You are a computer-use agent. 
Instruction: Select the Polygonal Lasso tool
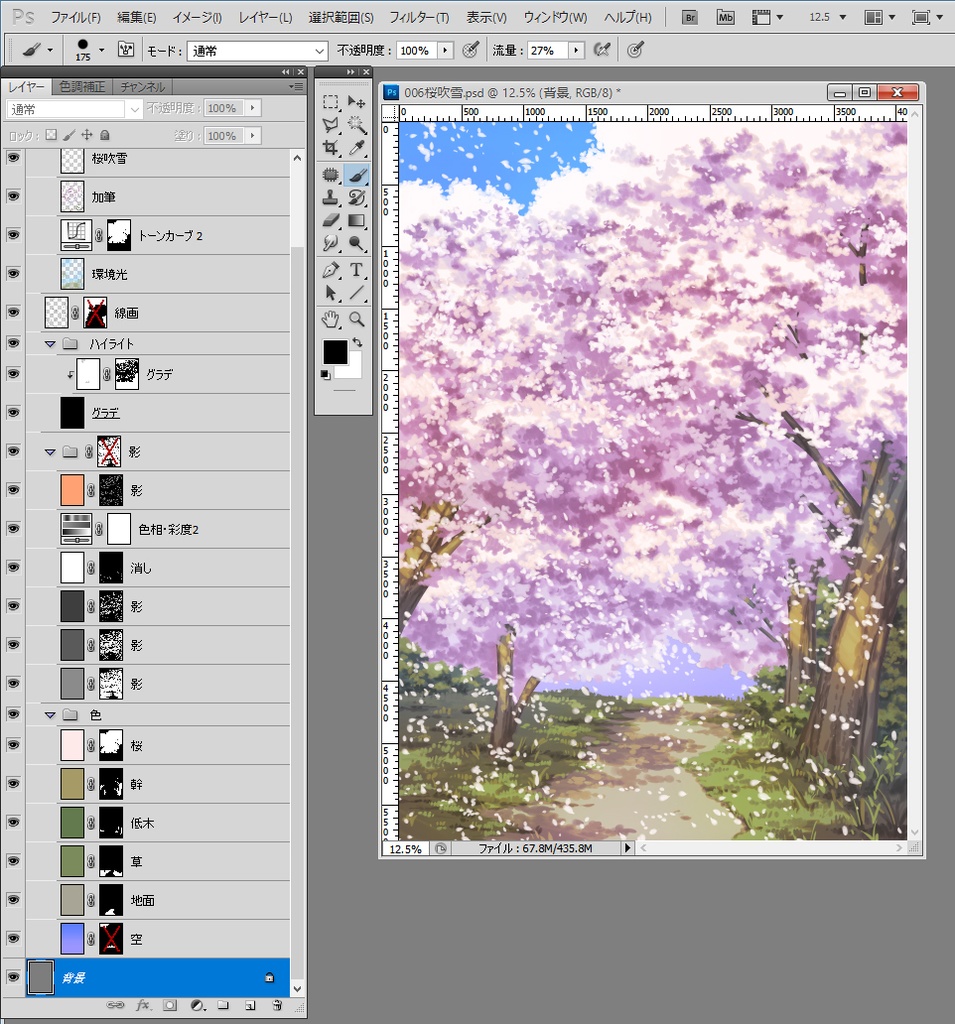[x=331, y=125]
